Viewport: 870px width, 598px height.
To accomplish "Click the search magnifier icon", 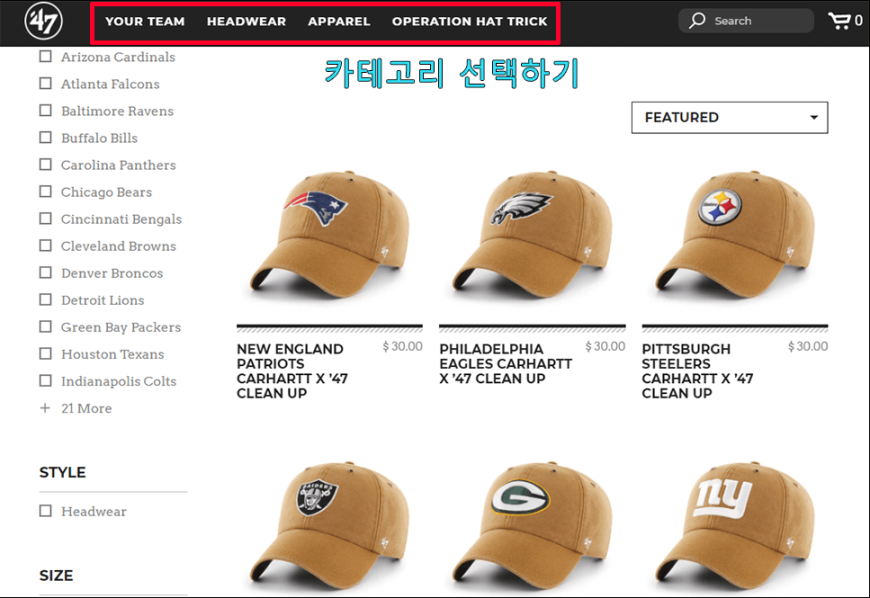I will (697, 21).
